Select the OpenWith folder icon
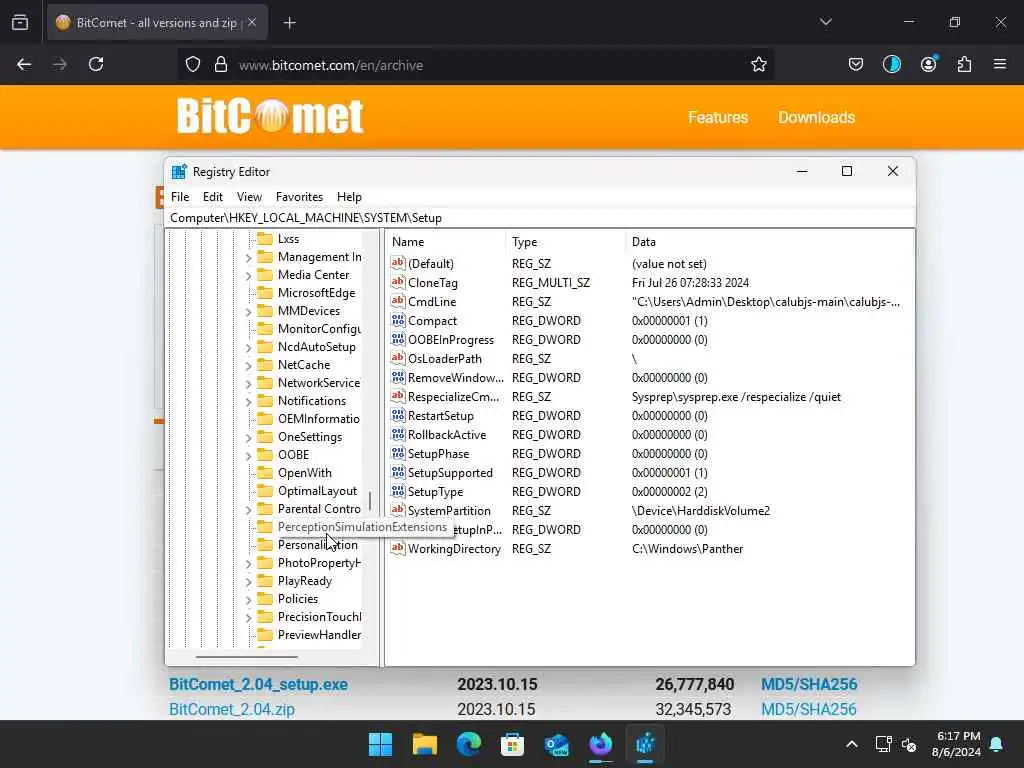Viewport: 1024px width, 768px height. tap(264, 472)
